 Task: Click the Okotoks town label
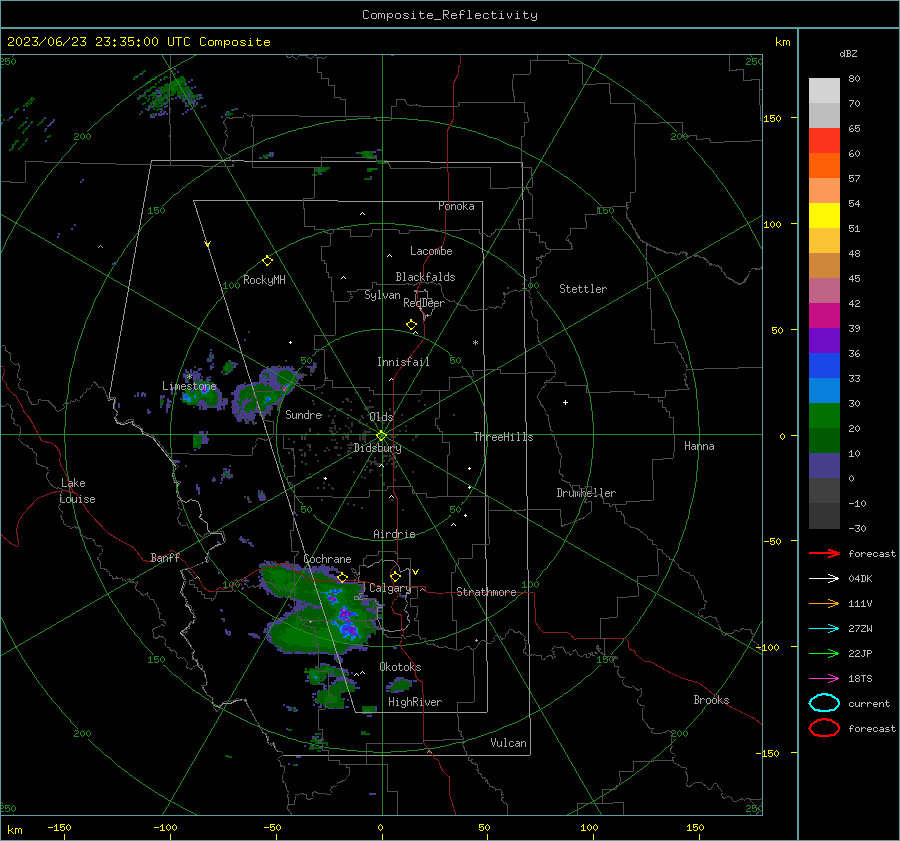[x=400, y=667]
